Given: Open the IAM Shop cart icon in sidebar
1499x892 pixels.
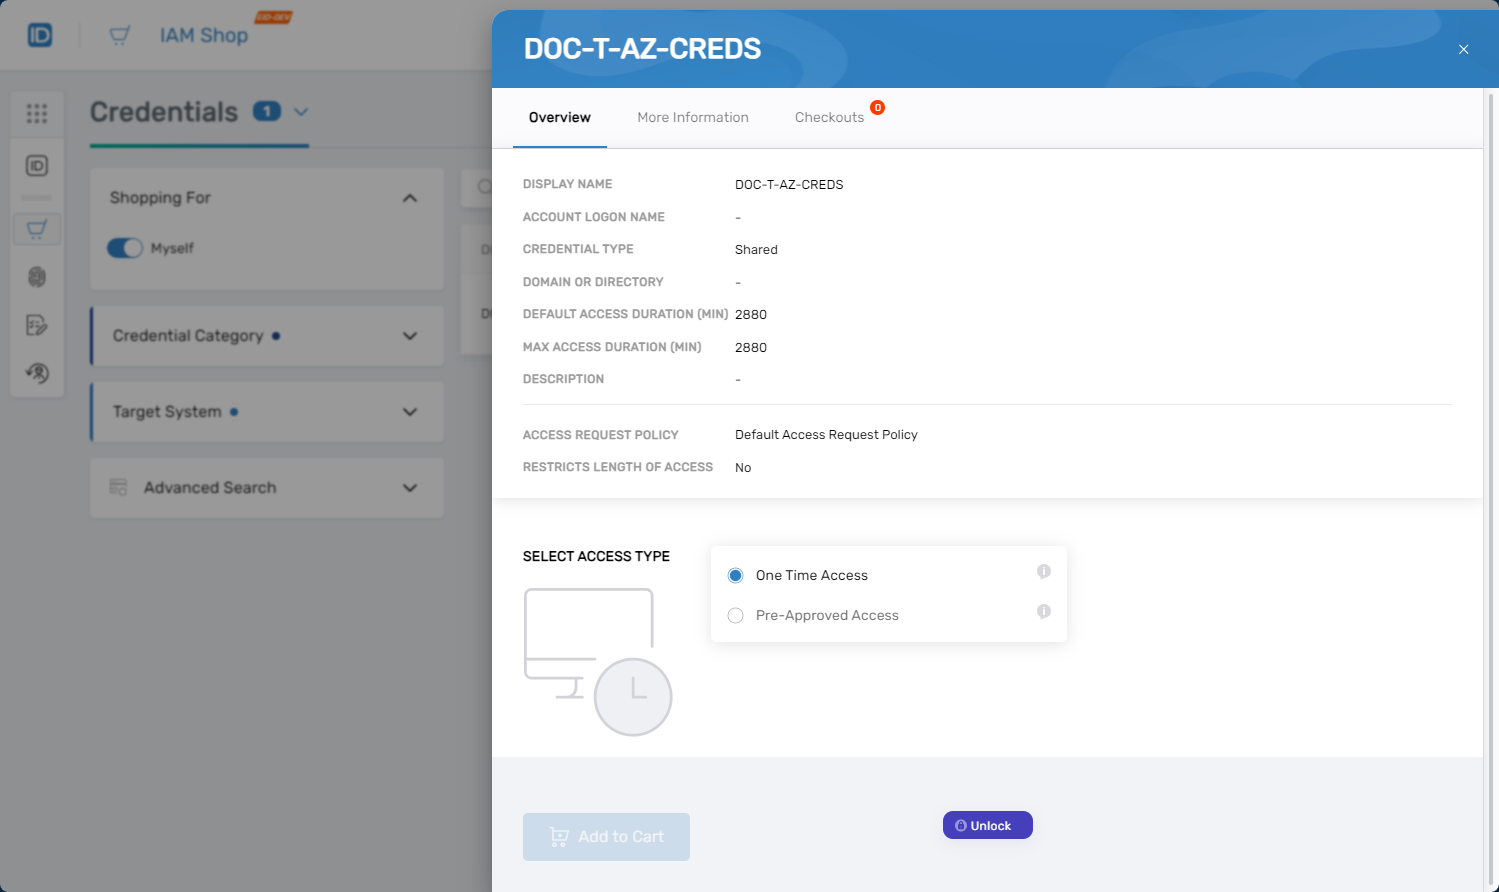Looking at the screenshot, I should (37, 228).
